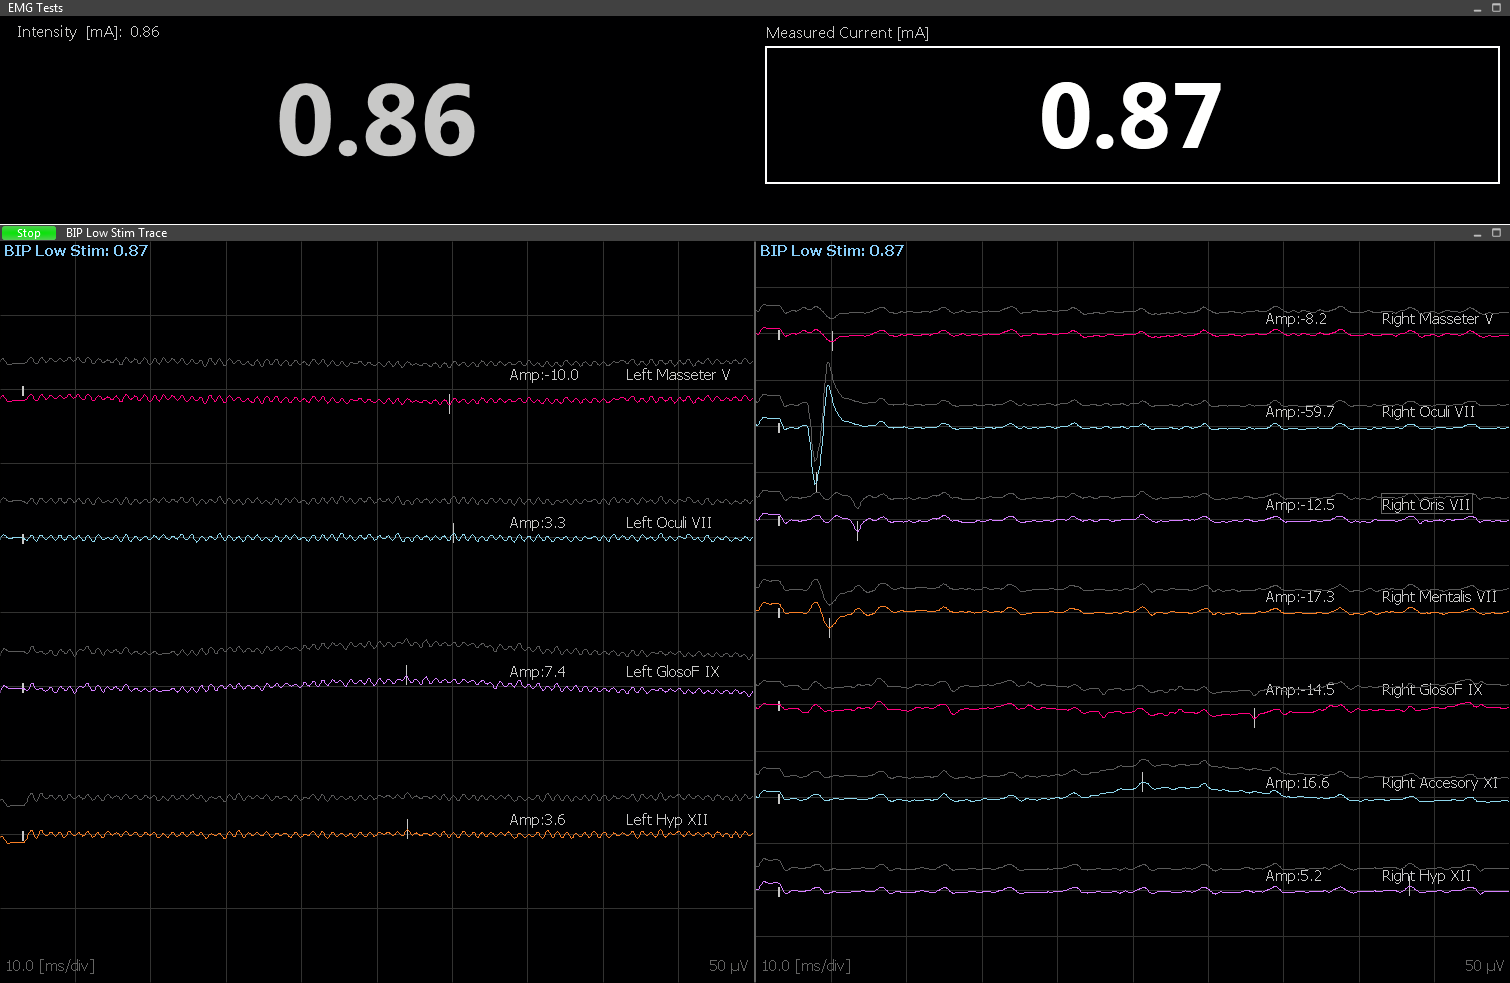1510x983 pixels.
Task: Change the 50 µV scale on the right trace panel
Action: (x=1483, y=965)
